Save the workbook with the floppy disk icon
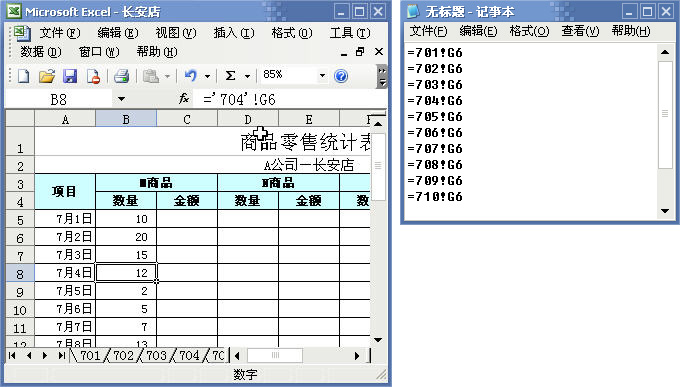This screenshot has height=387, width=680. (70, 76)
